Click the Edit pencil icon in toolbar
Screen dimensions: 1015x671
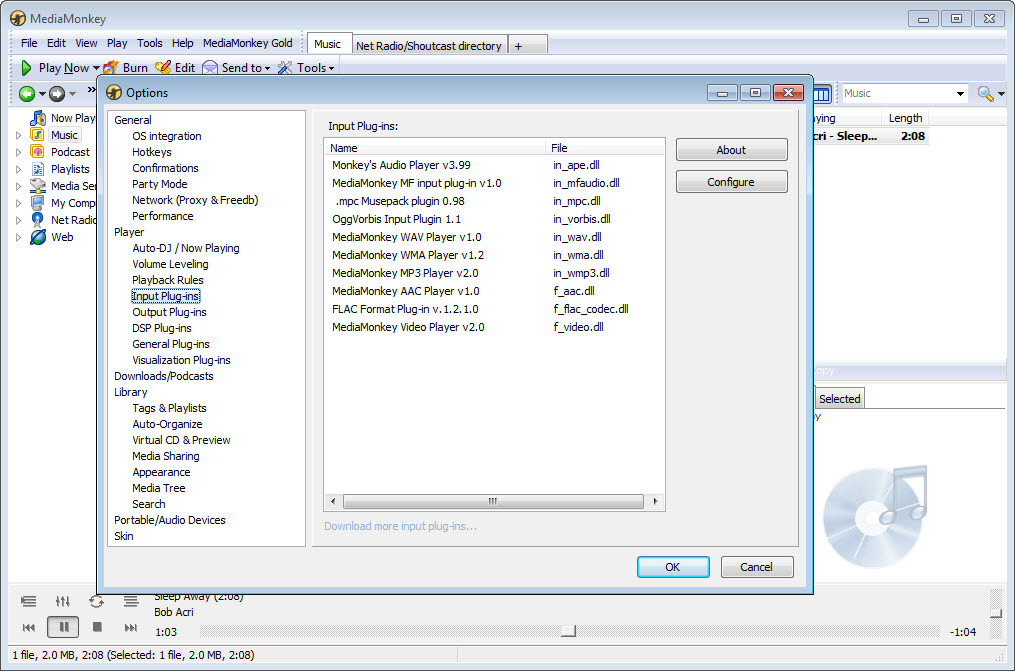coord(163,68)
